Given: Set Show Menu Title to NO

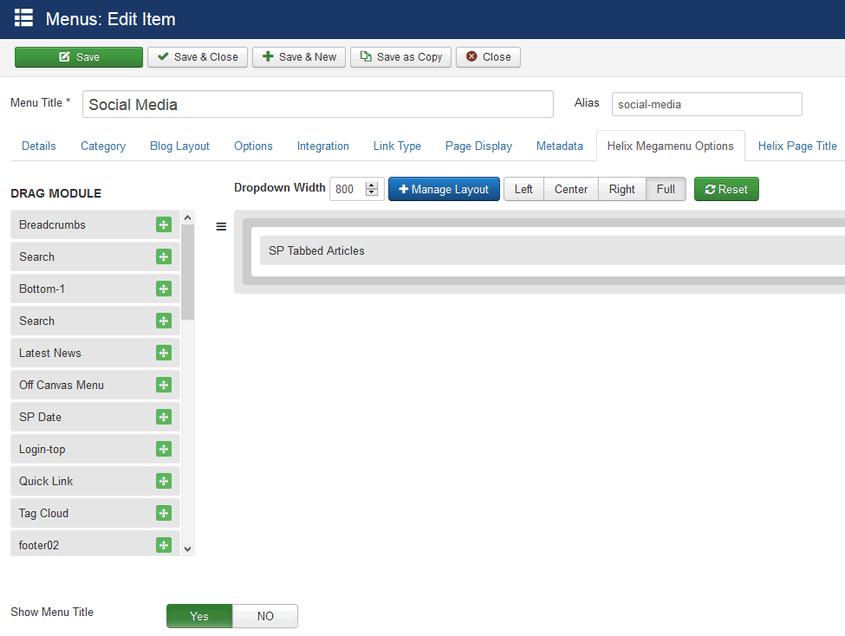Looking at the screenshot, I should click(x=265, y=616).
